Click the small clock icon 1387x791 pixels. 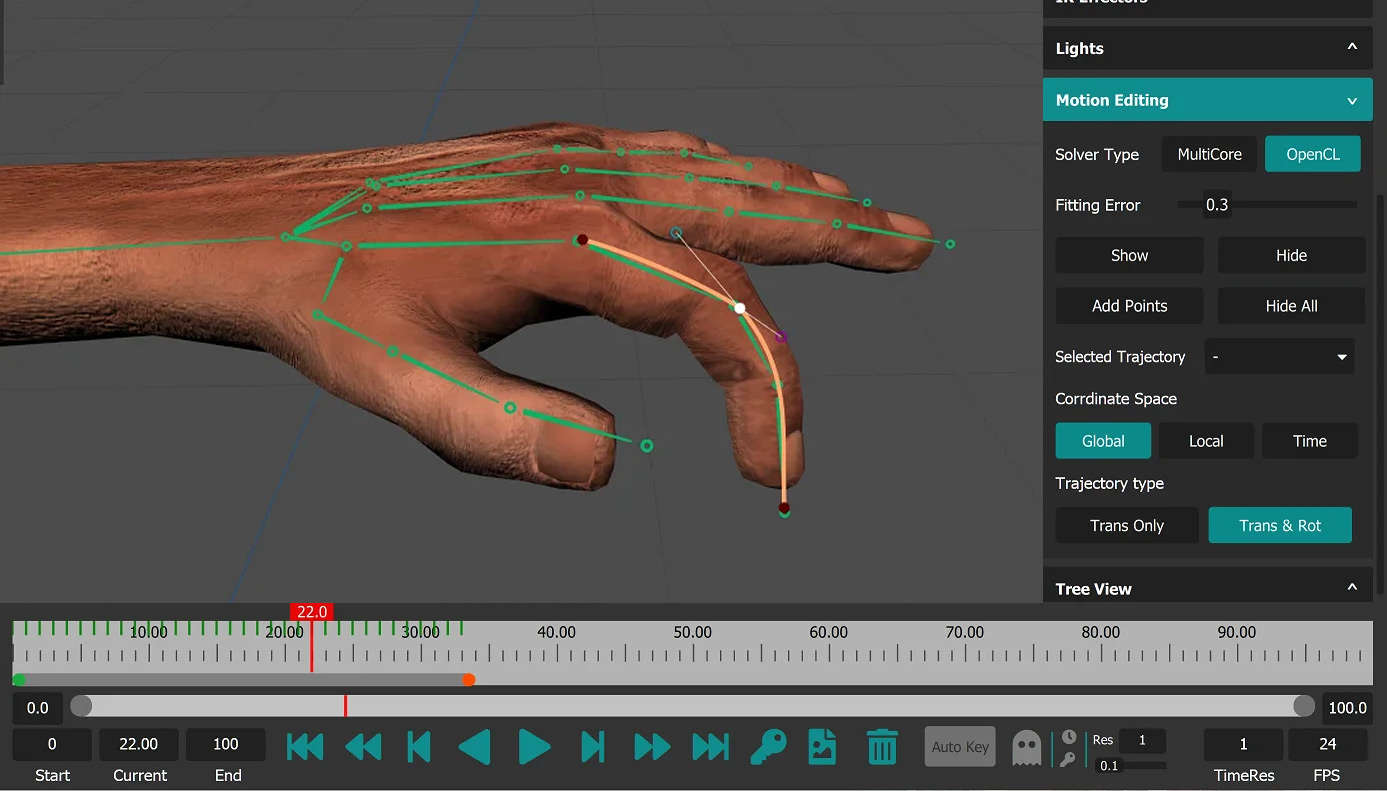(x=1069, y=737)
